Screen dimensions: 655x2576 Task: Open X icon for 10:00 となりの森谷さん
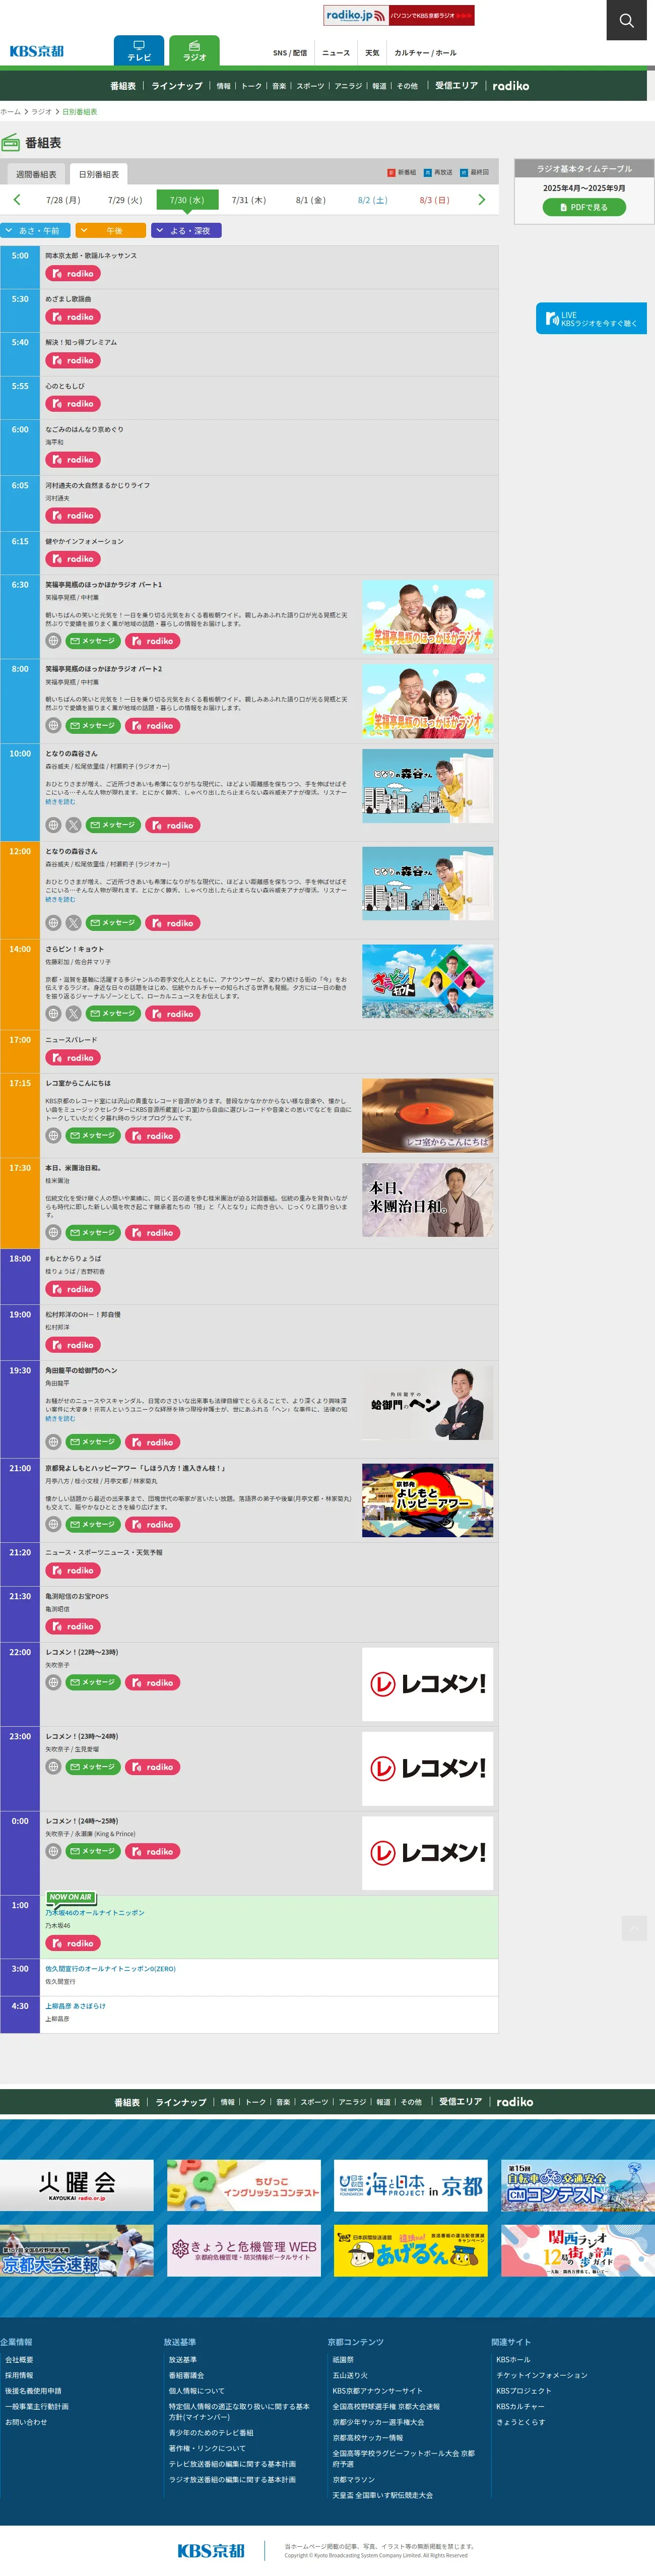pyautogui.click(x=73, y=825)
